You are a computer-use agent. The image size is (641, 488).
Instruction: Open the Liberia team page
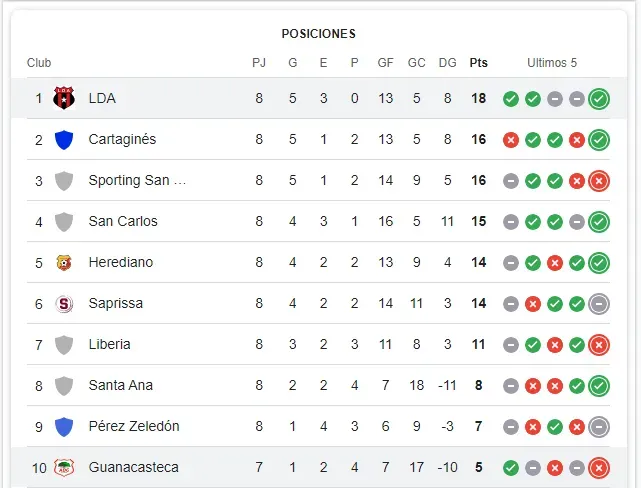[x=109, y=344]
